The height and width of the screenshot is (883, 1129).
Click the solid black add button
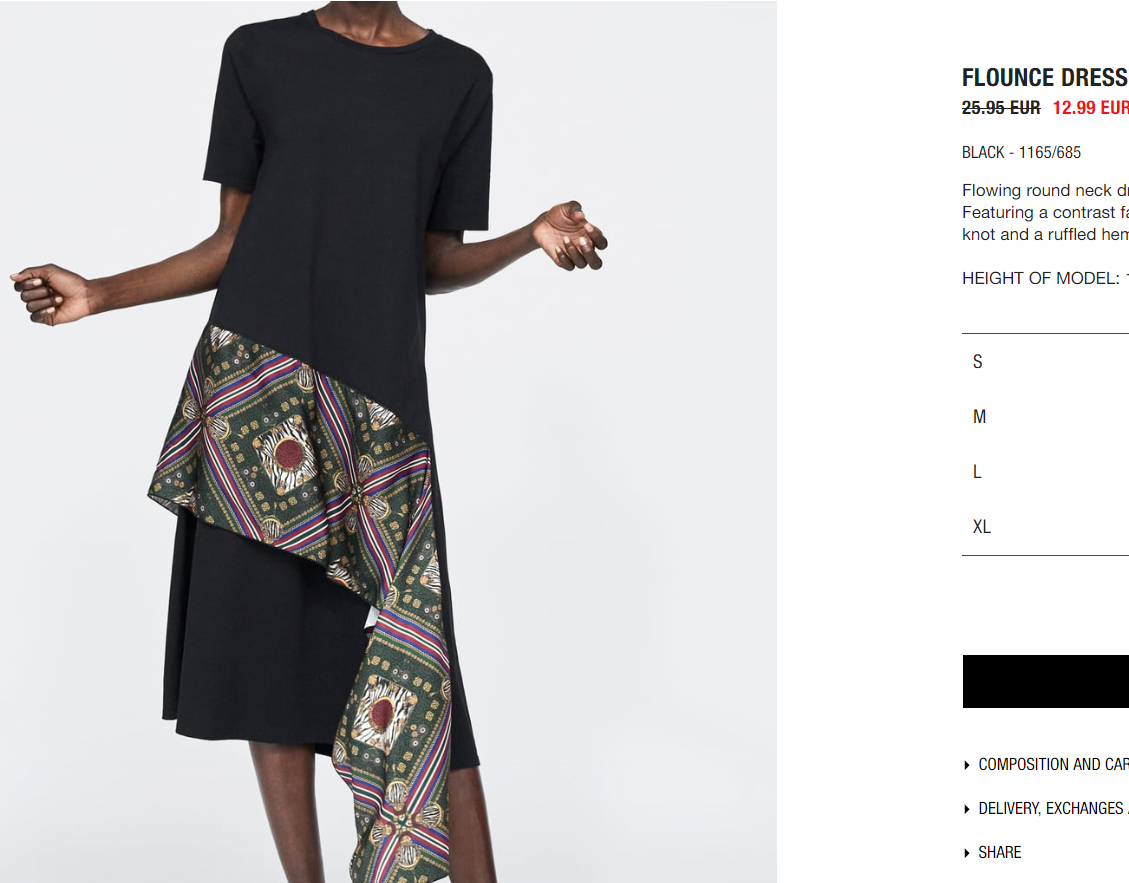[x=1045, y=681]
